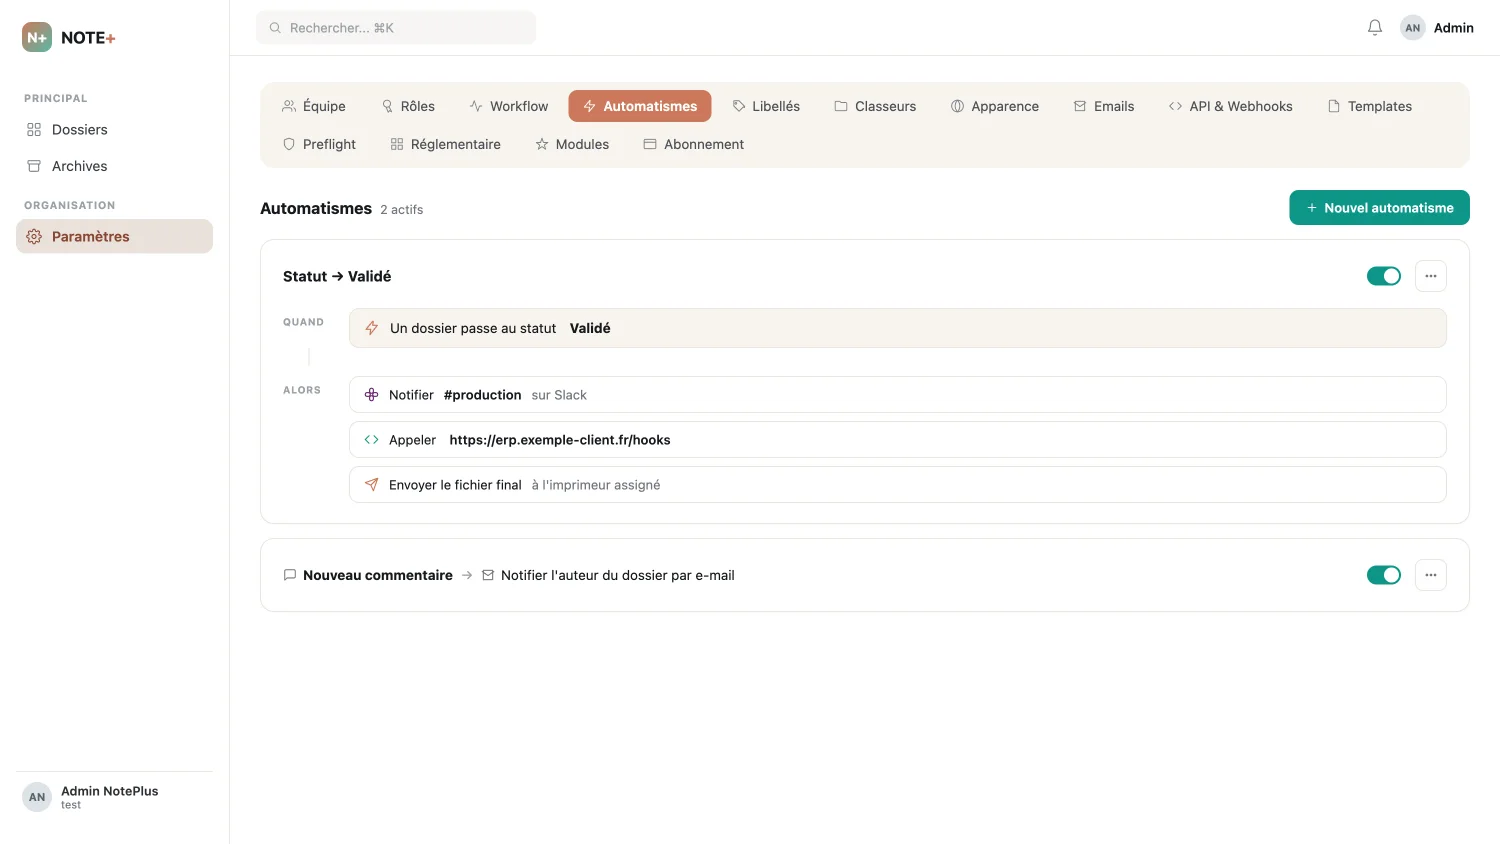Open the Classeurs tab
The width and height of the screenshot is (1500, 844).
[x=875, y=106]
